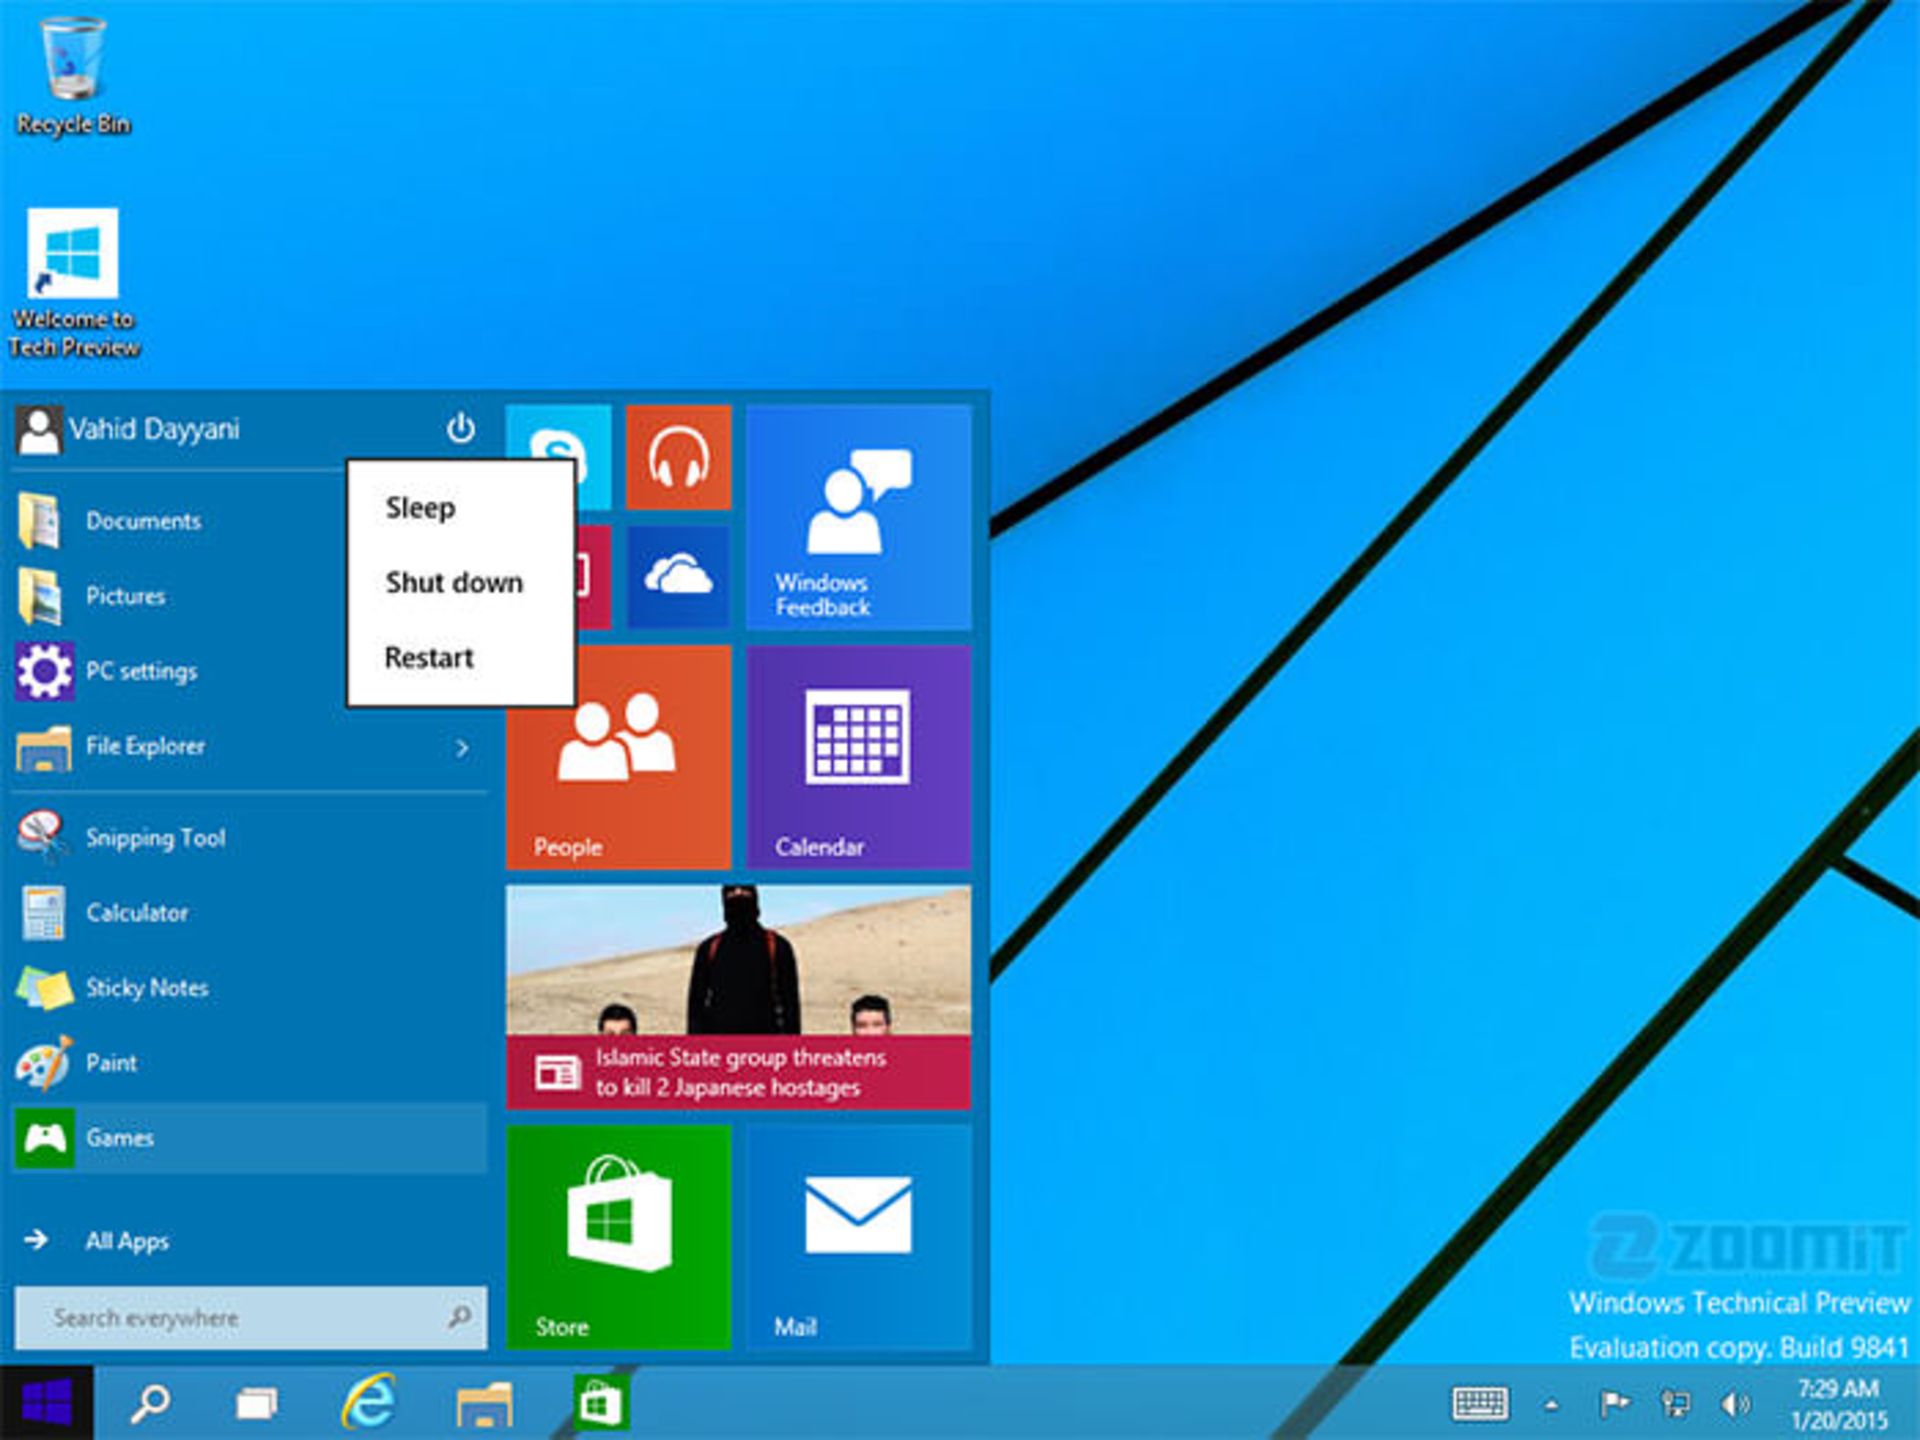
Task: Launch Internet Explorer from taskbar
Action: [x=369, y=1402]
